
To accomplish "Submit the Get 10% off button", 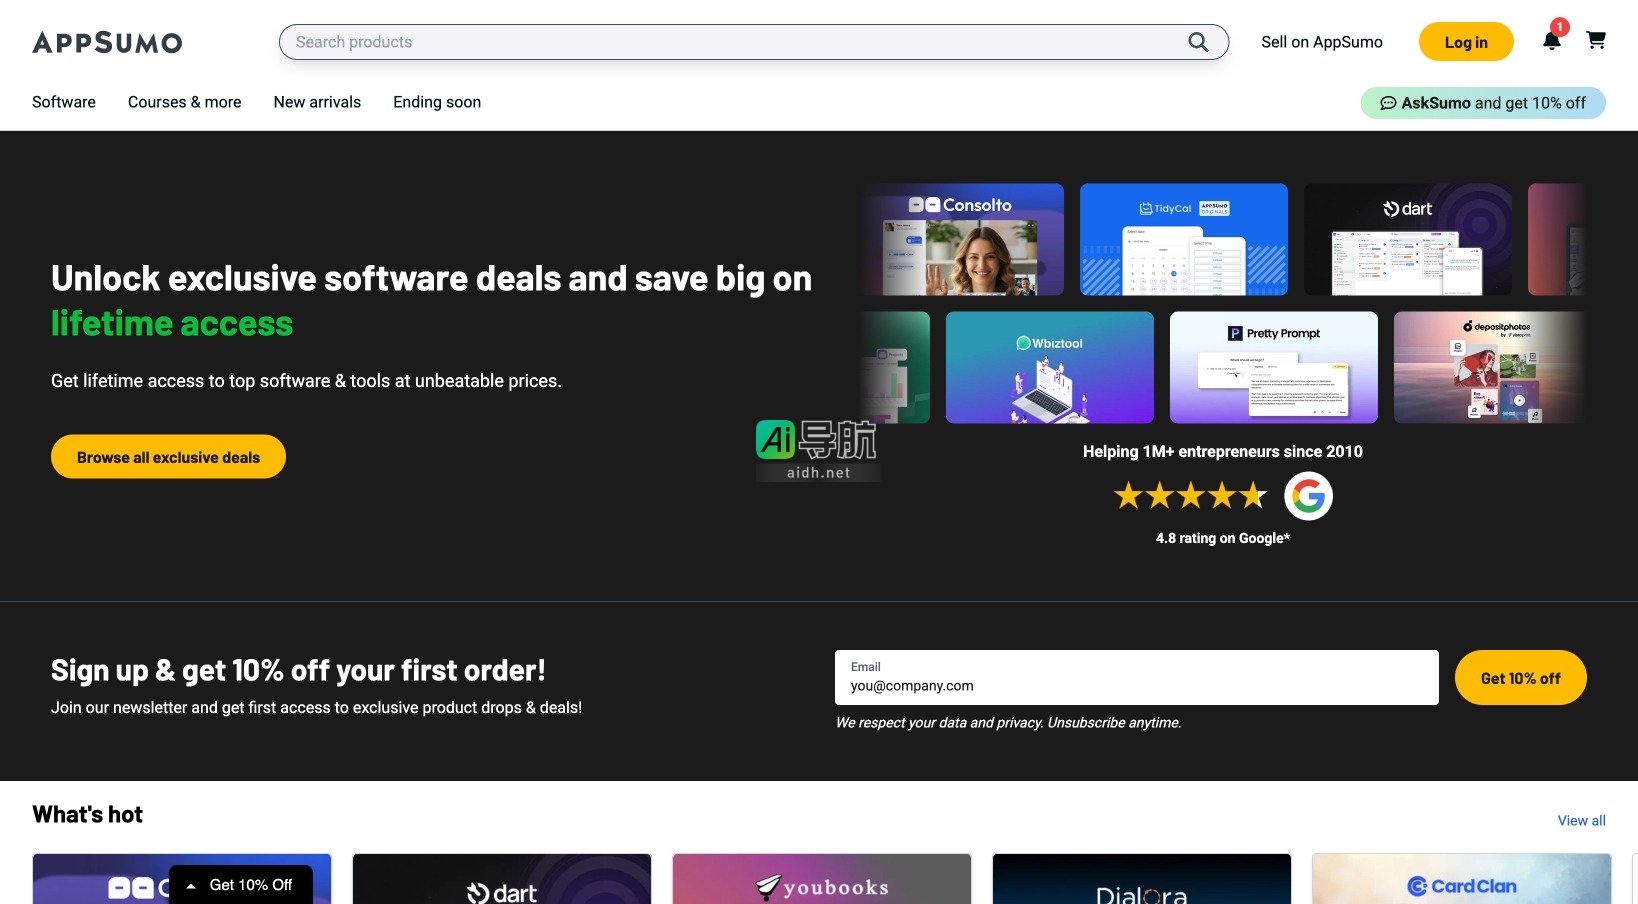I will coord(1520,678).
